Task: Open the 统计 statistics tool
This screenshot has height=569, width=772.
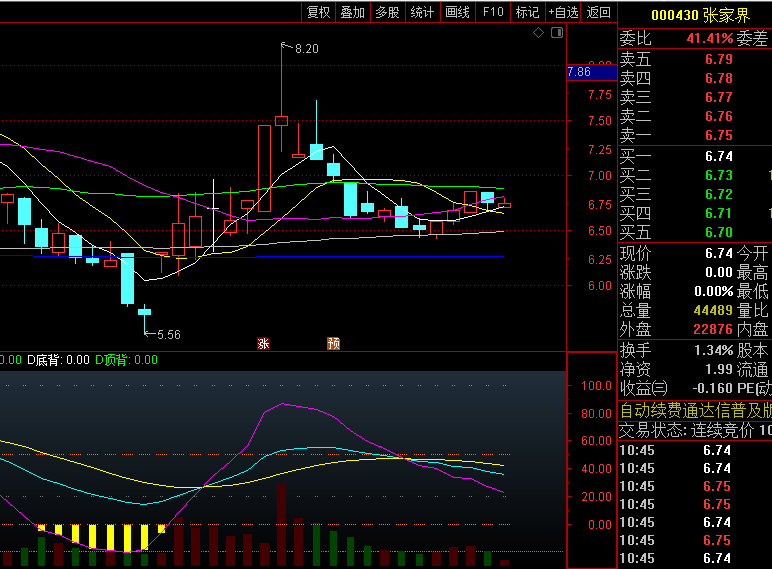Action: click(422, 12)
